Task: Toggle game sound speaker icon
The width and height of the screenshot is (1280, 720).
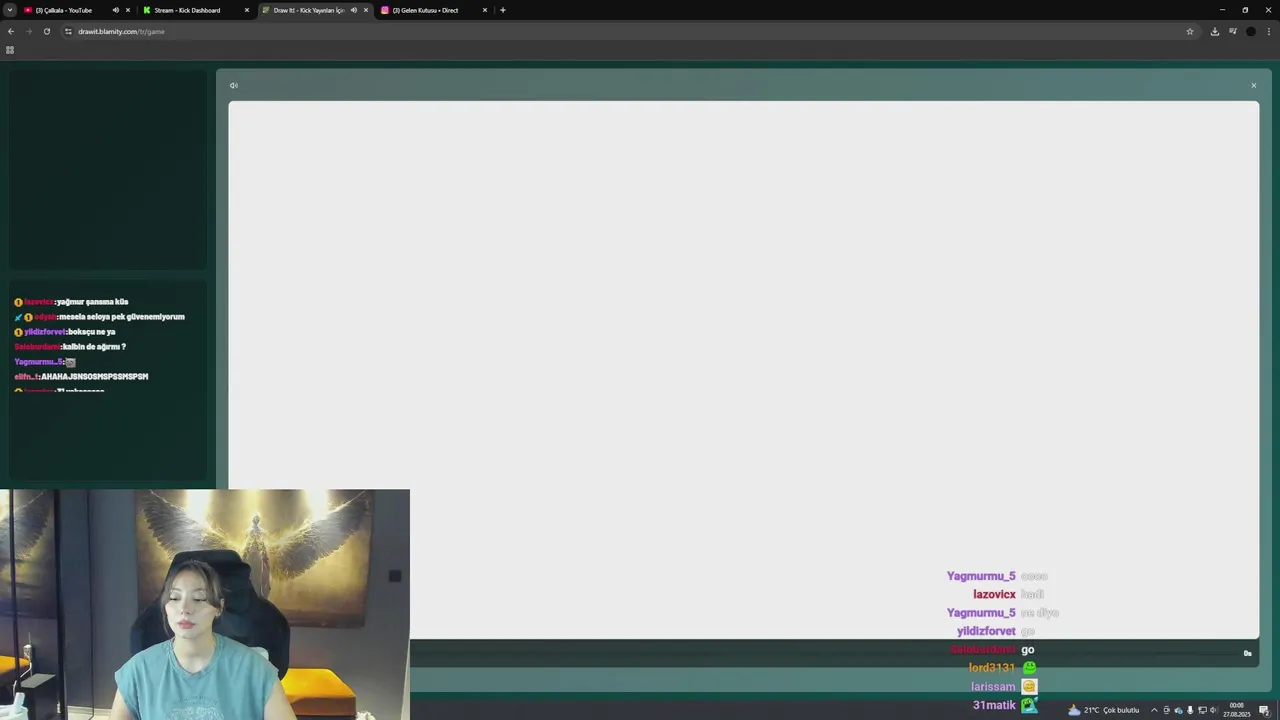Action: click(234, 85)
